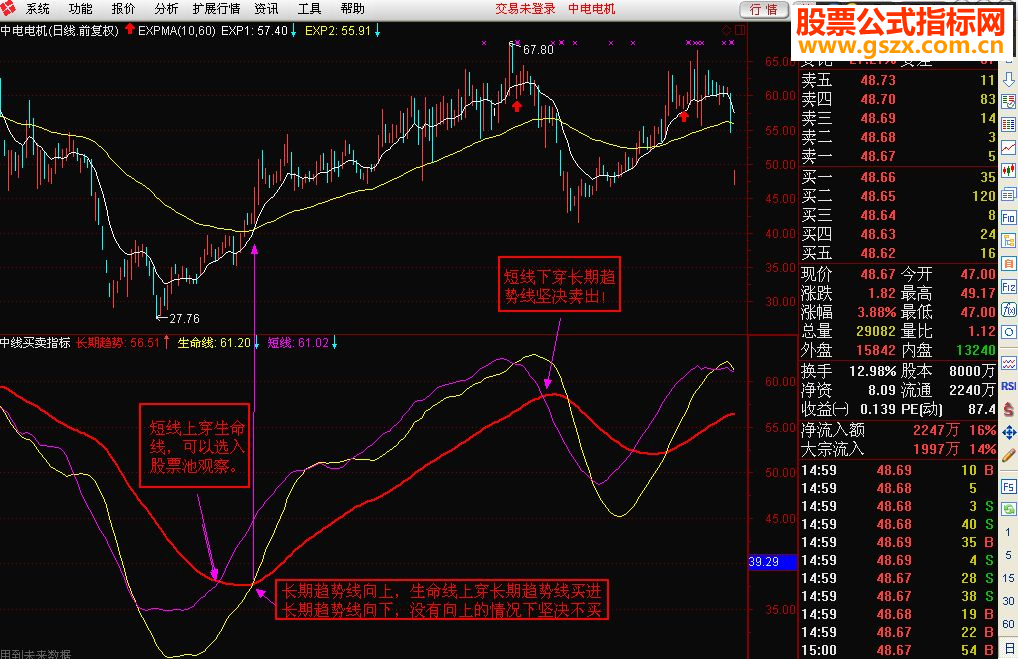Click the arrow beside EXP2: 55.91
The width and height of the screenshot is (1018, 659).
pos(377,30)
